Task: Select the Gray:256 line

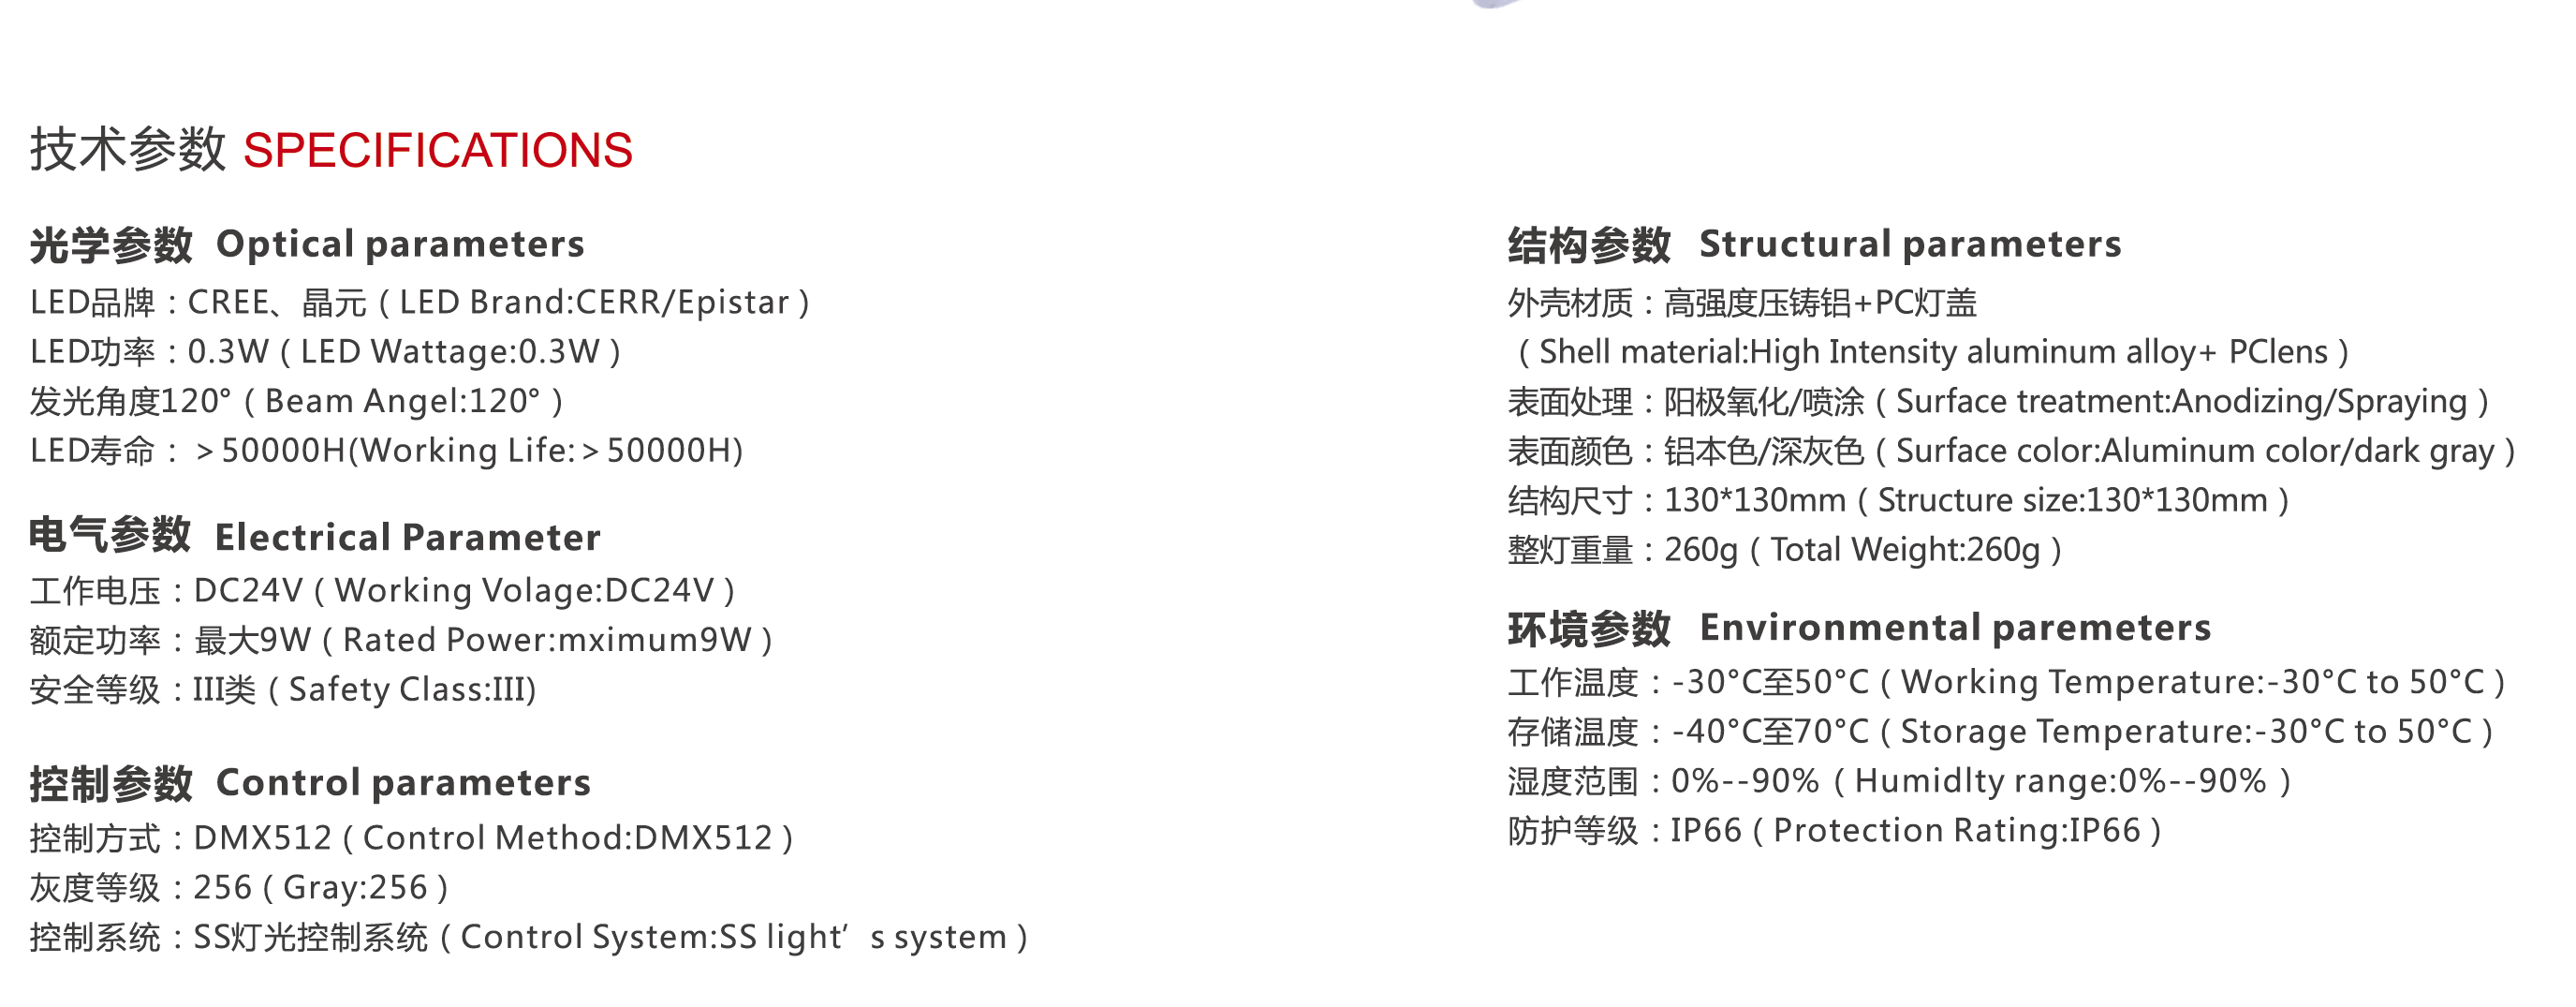Action: 239,887
